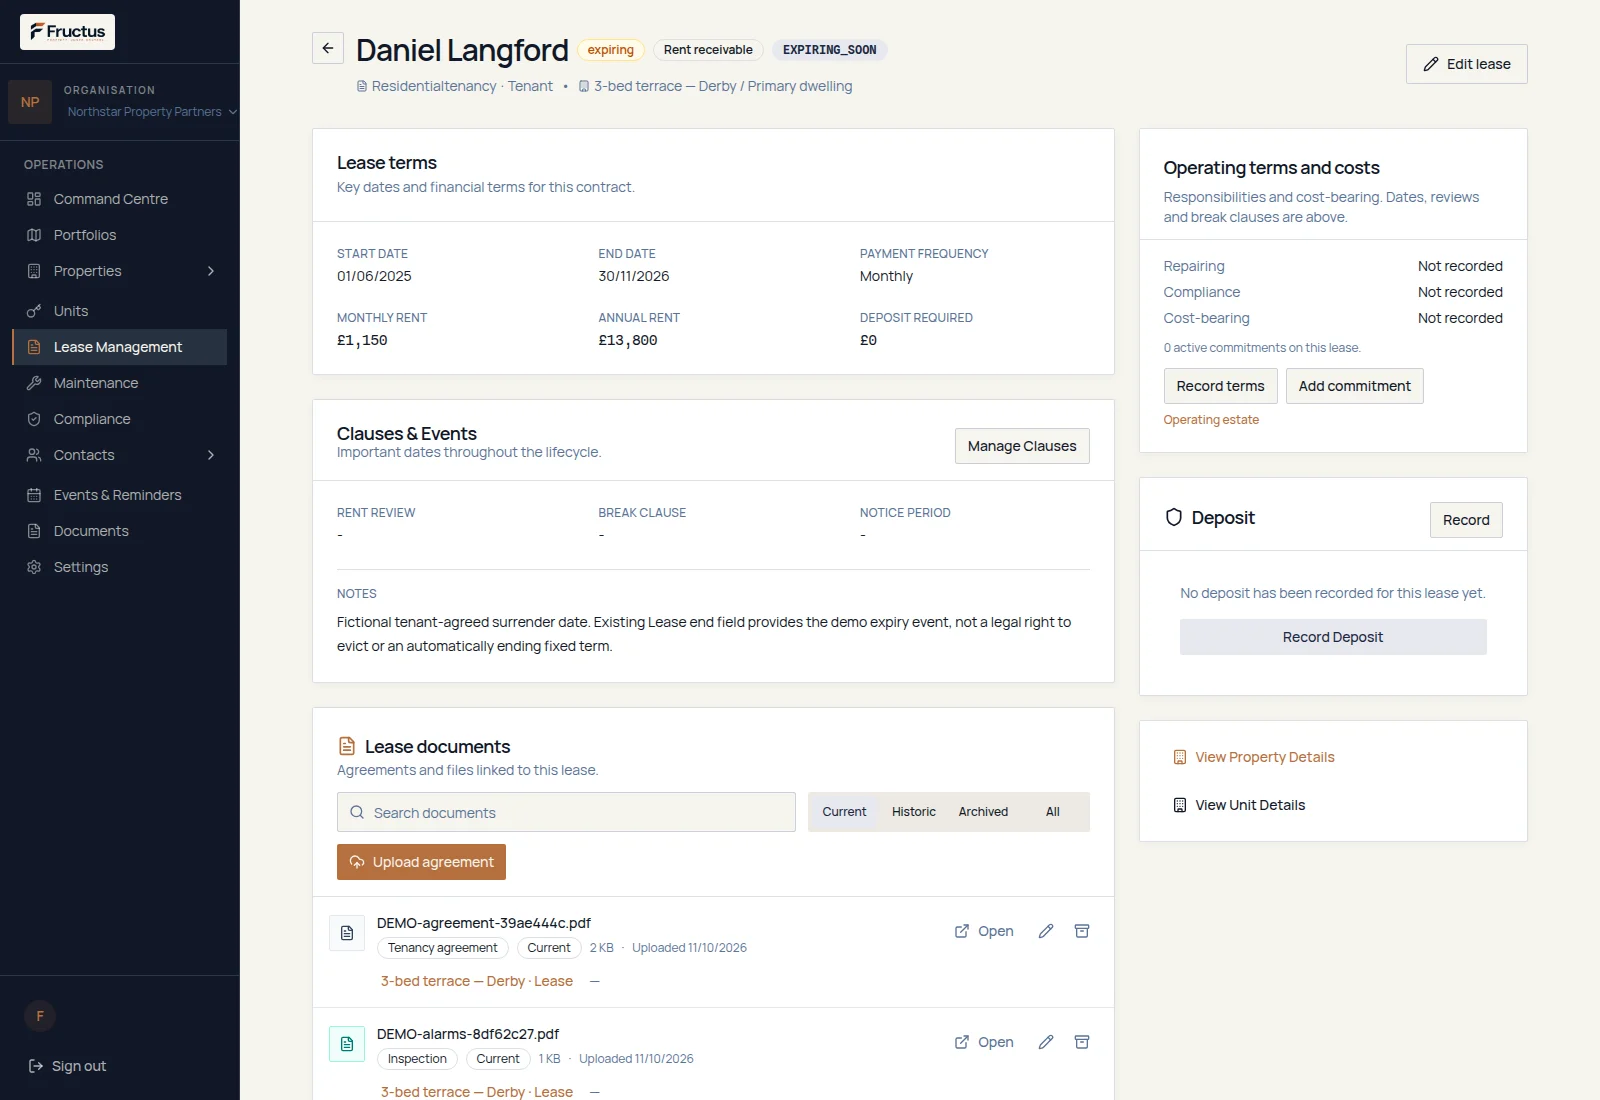1600x1100 pixels.
Task: Open Compliance in sidebar
Action: [x=119, y=419]
